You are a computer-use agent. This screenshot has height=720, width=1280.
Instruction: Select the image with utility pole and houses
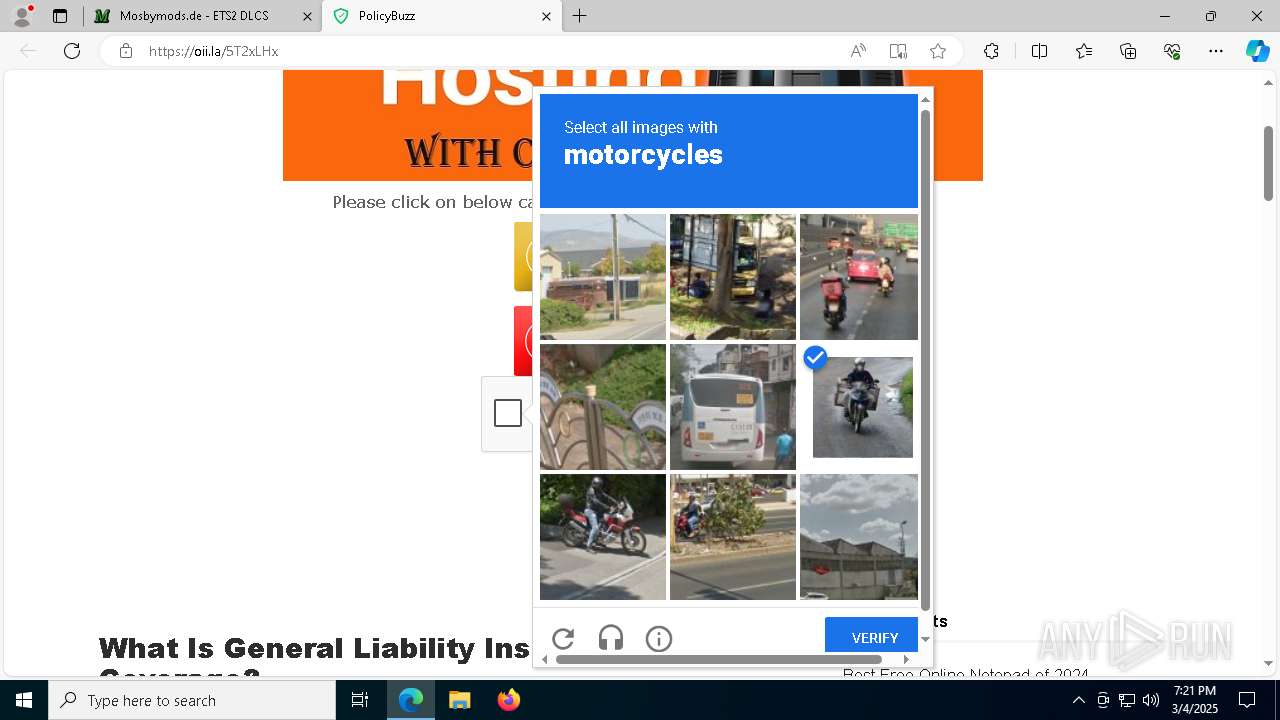[x=603, y=277]
